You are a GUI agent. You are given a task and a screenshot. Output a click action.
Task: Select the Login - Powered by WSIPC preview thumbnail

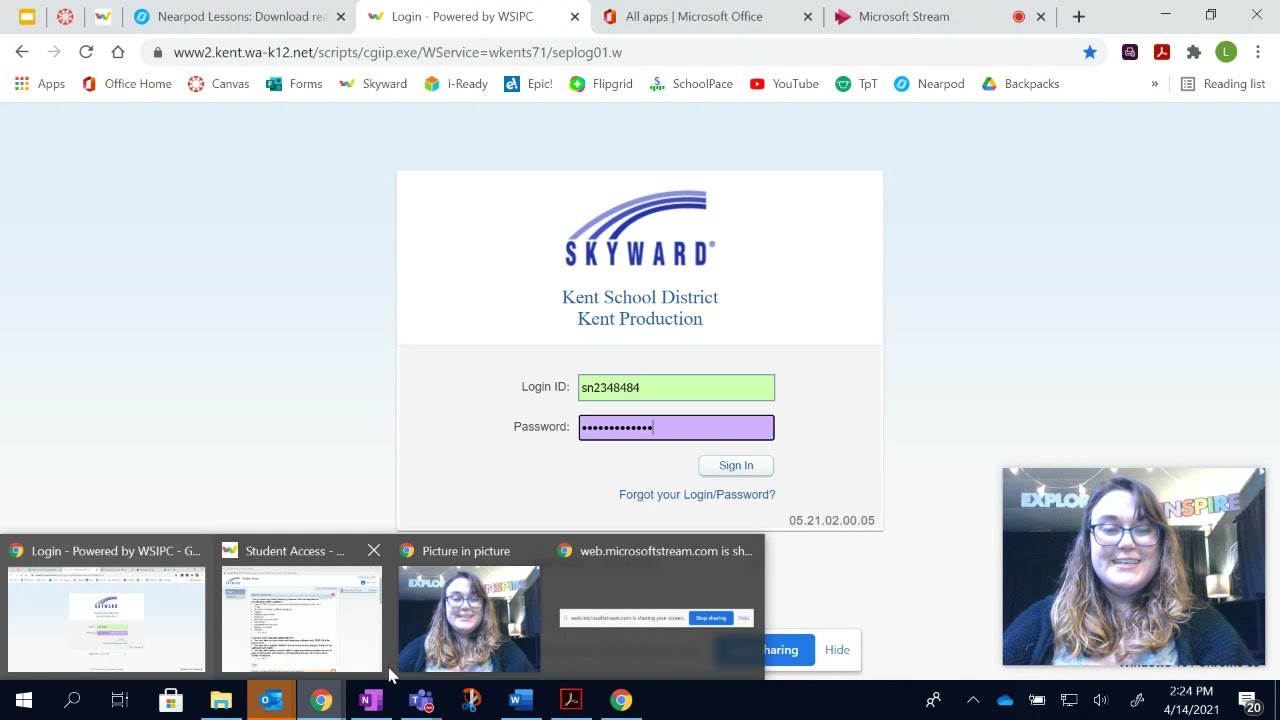(x=107, y=619)
